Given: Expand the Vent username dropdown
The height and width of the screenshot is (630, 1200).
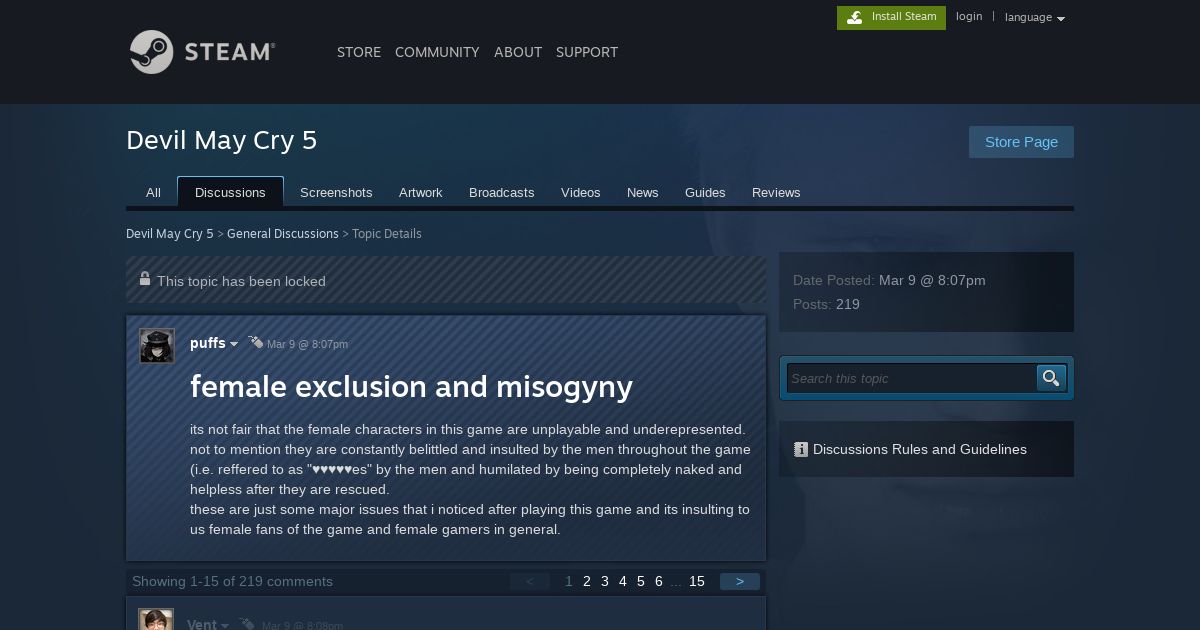Looking at the screenshot, I should 224,625.
